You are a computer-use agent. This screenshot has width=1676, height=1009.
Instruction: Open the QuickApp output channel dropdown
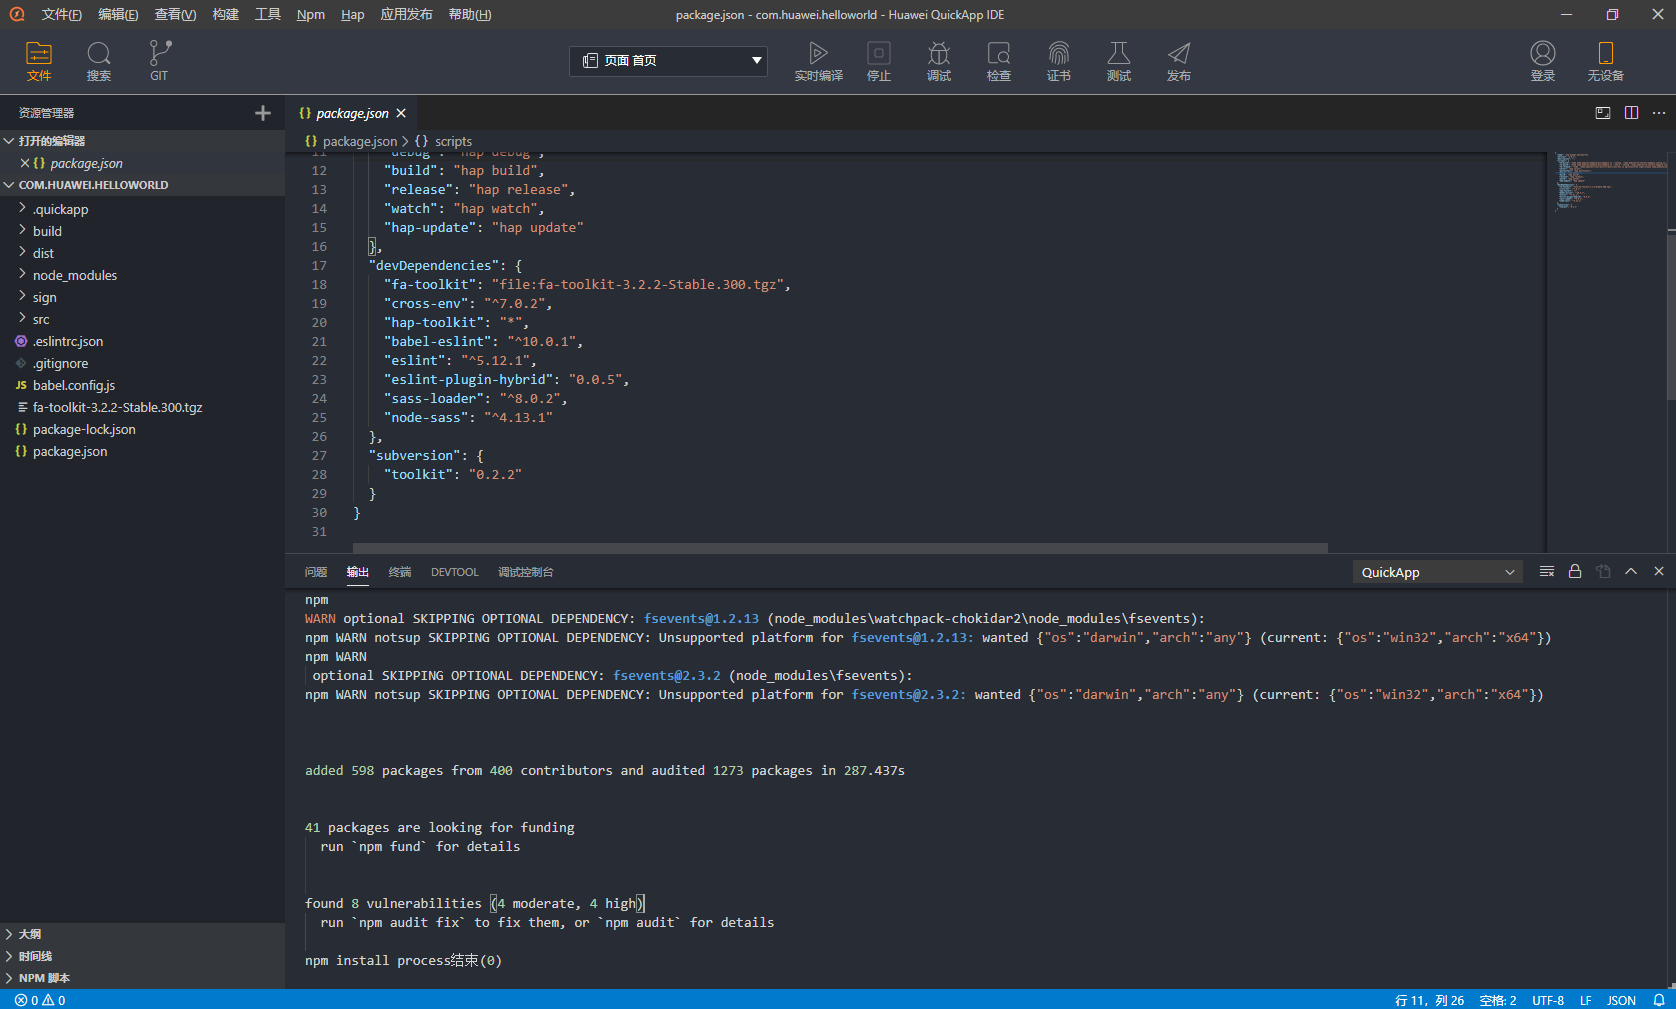1437,572
